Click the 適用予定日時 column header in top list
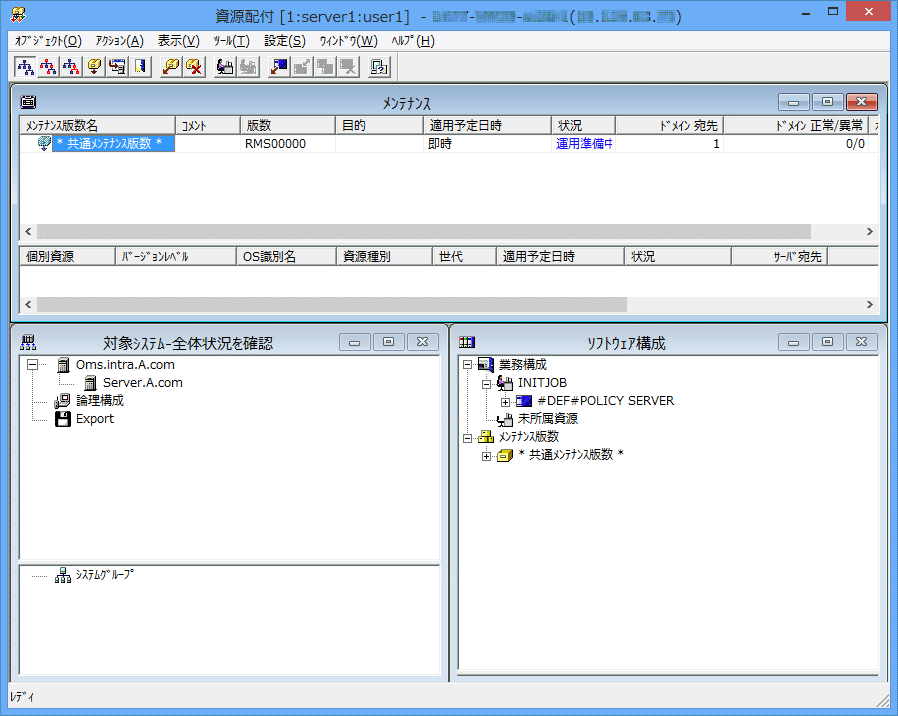898x716 pixels. point(486,126)
